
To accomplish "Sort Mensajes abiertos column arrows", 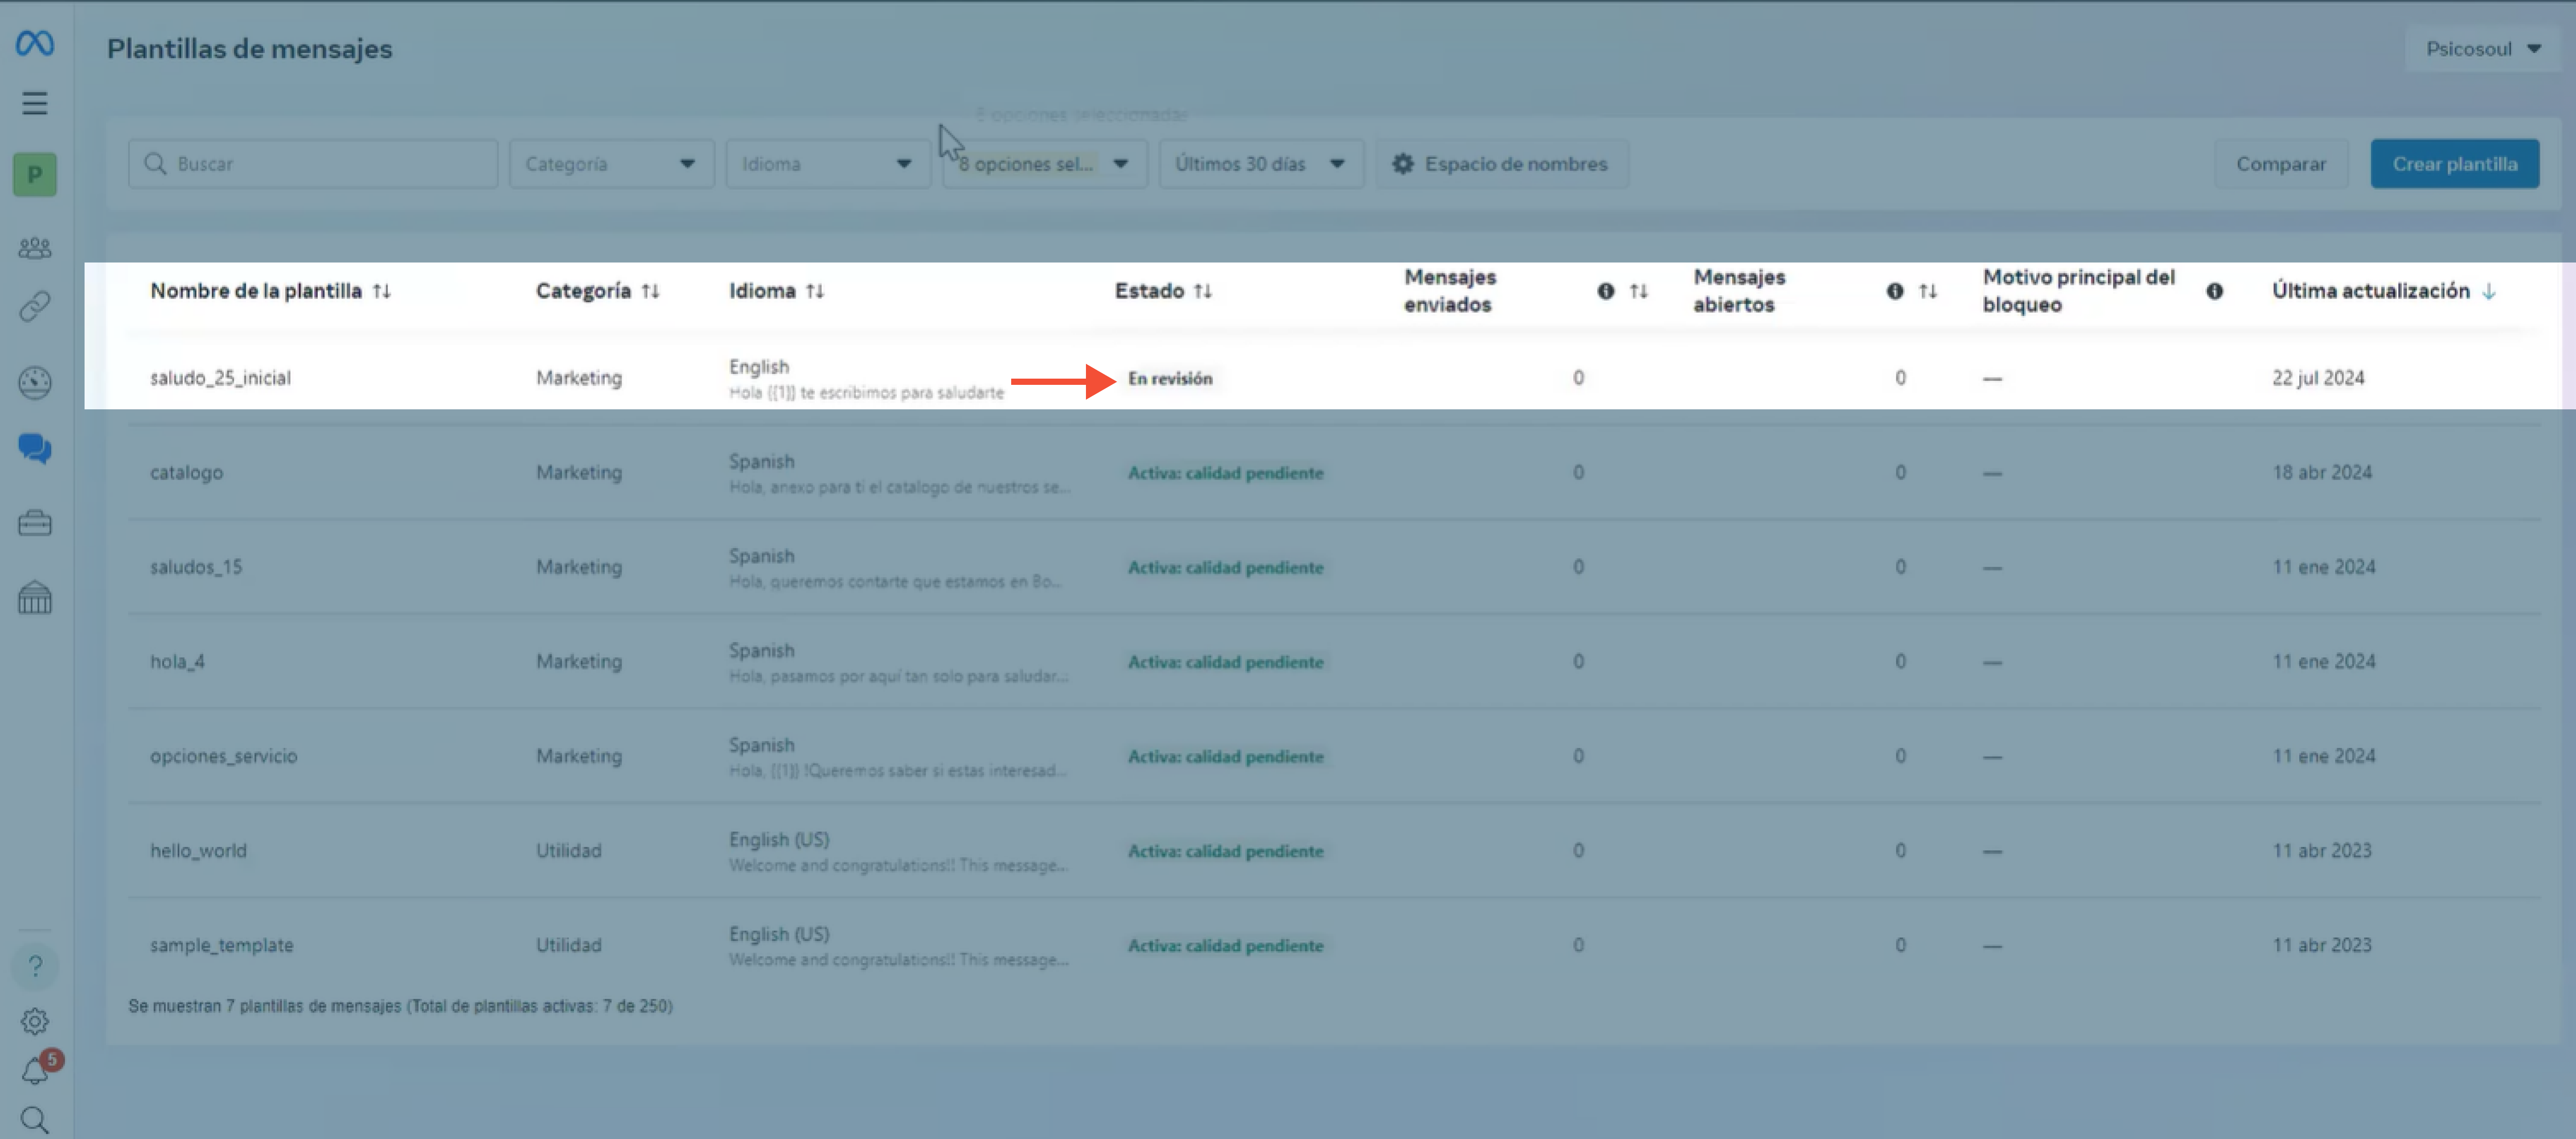I will (x=1927, y=291).
